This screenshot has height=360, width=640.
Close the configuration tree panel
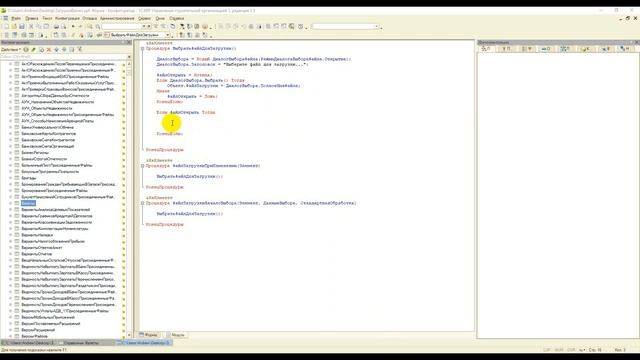point(129,42)
